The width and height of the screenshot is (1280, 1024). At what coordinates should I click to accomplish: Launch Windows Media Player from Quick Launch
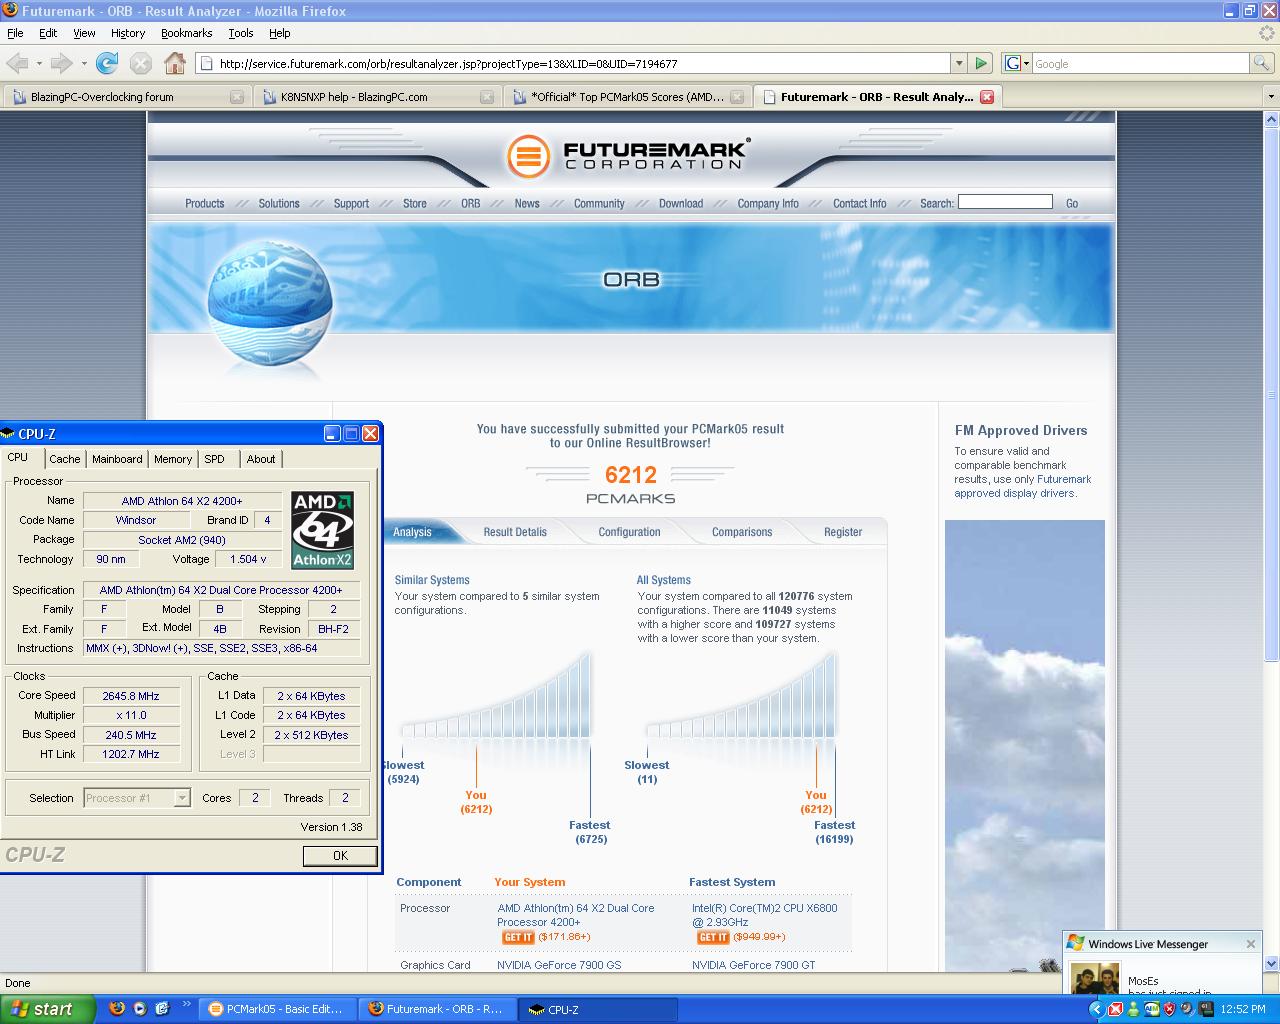140,1009
